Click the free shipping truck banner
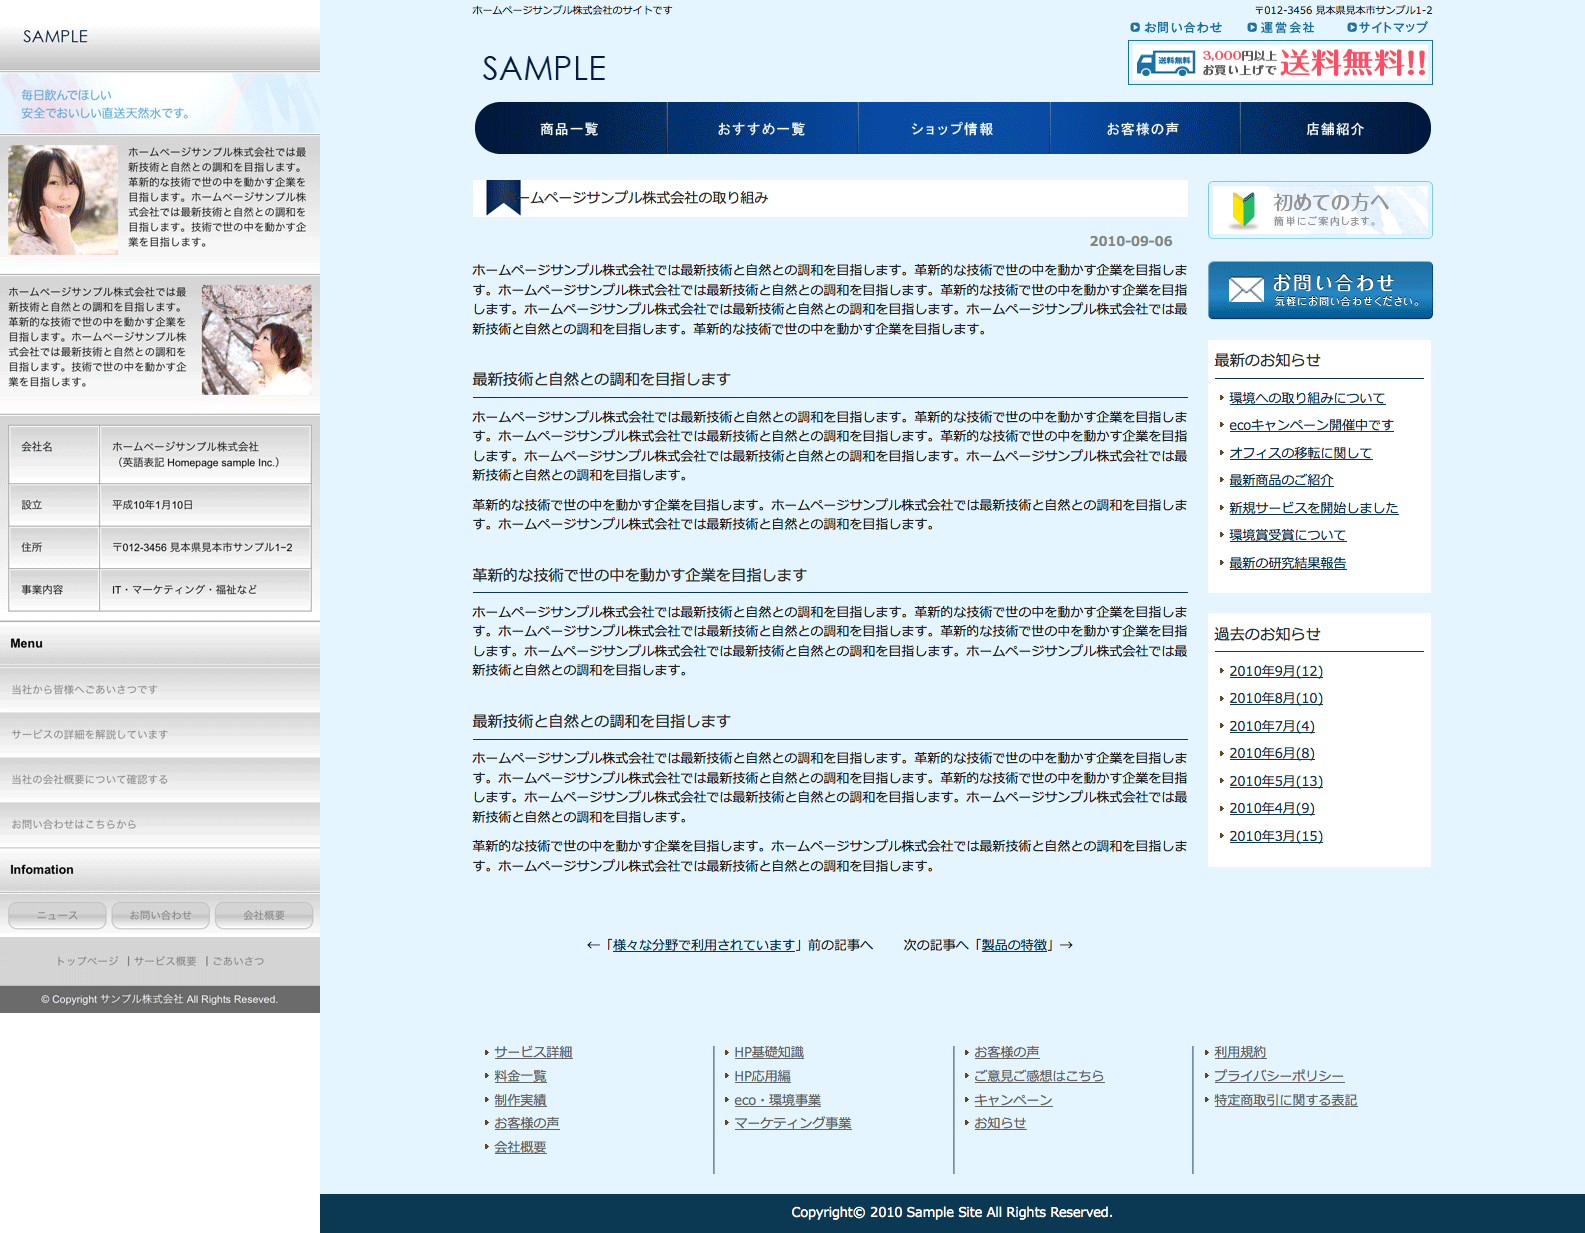 point(1279,63)
